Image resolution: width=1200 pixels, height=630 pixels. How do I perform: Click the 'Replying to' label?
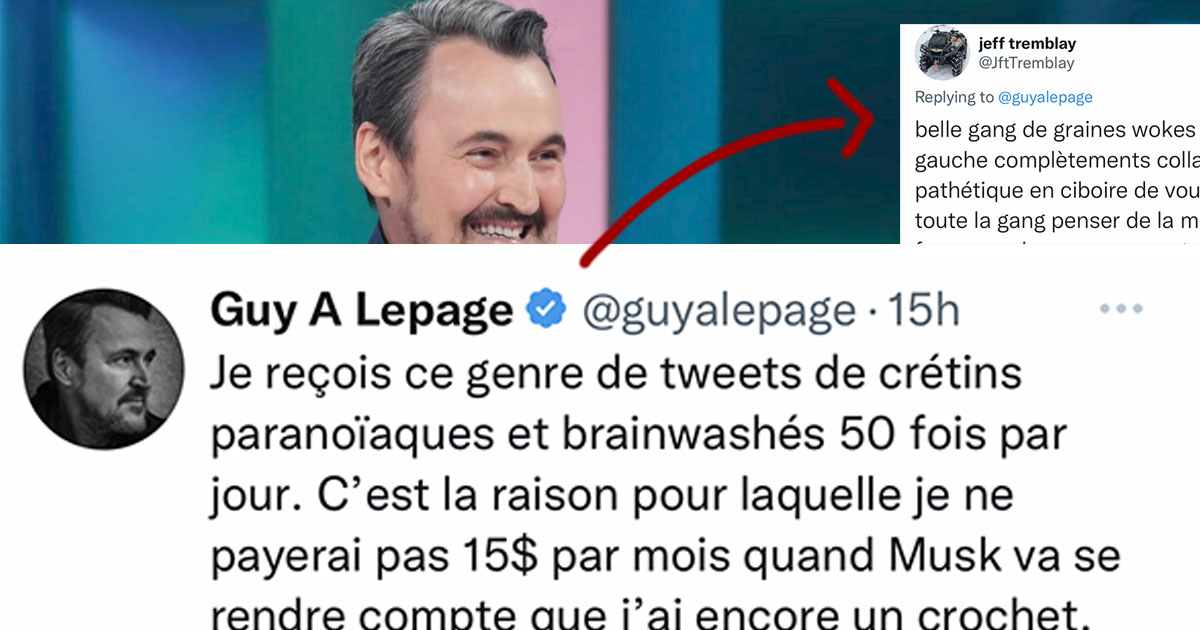(955, 97)
